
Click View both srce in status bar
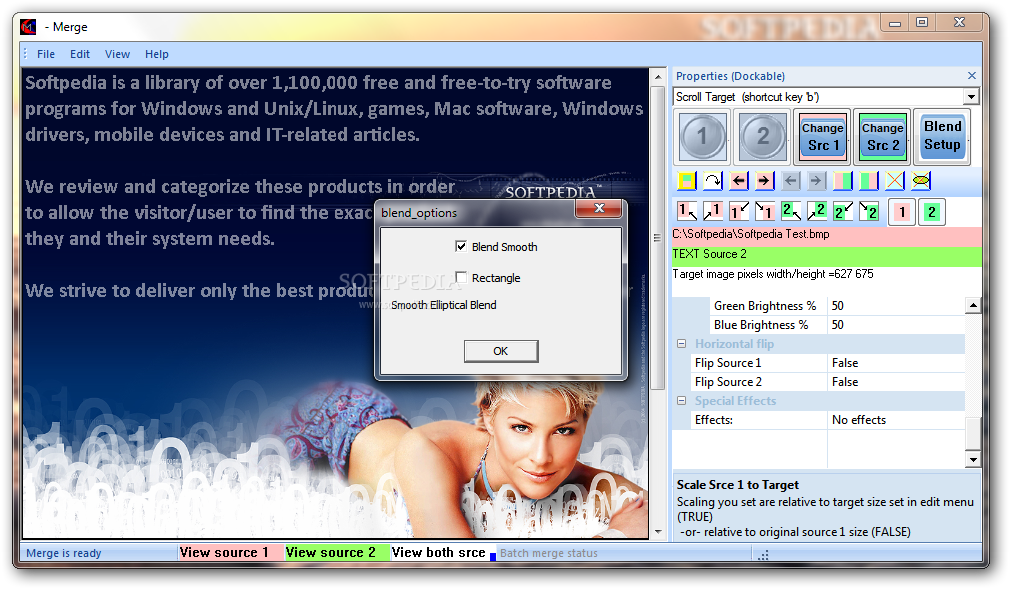pos(439,553)
